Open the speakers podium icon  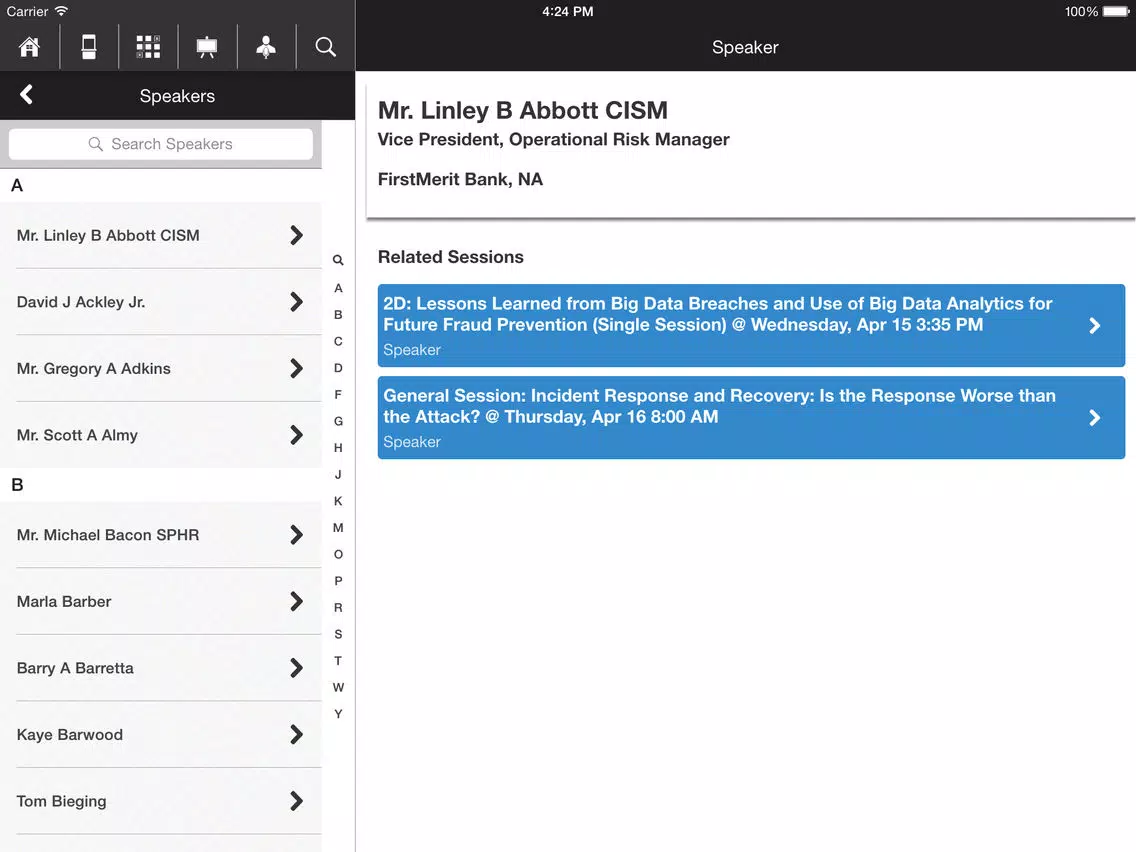[266, 47]
